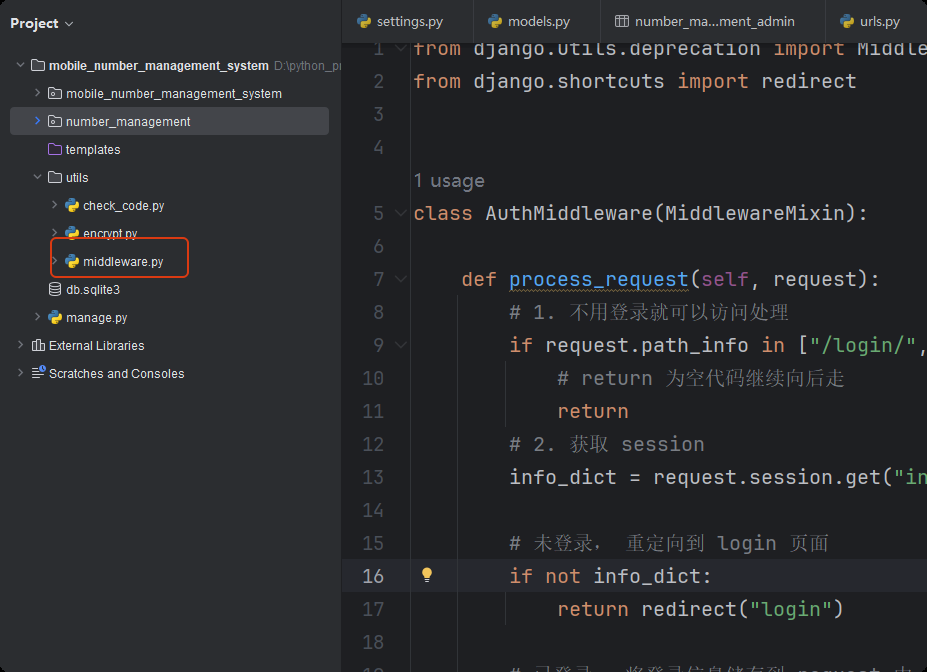
Task: Click the templates folder icon
Action: point(55,149)
